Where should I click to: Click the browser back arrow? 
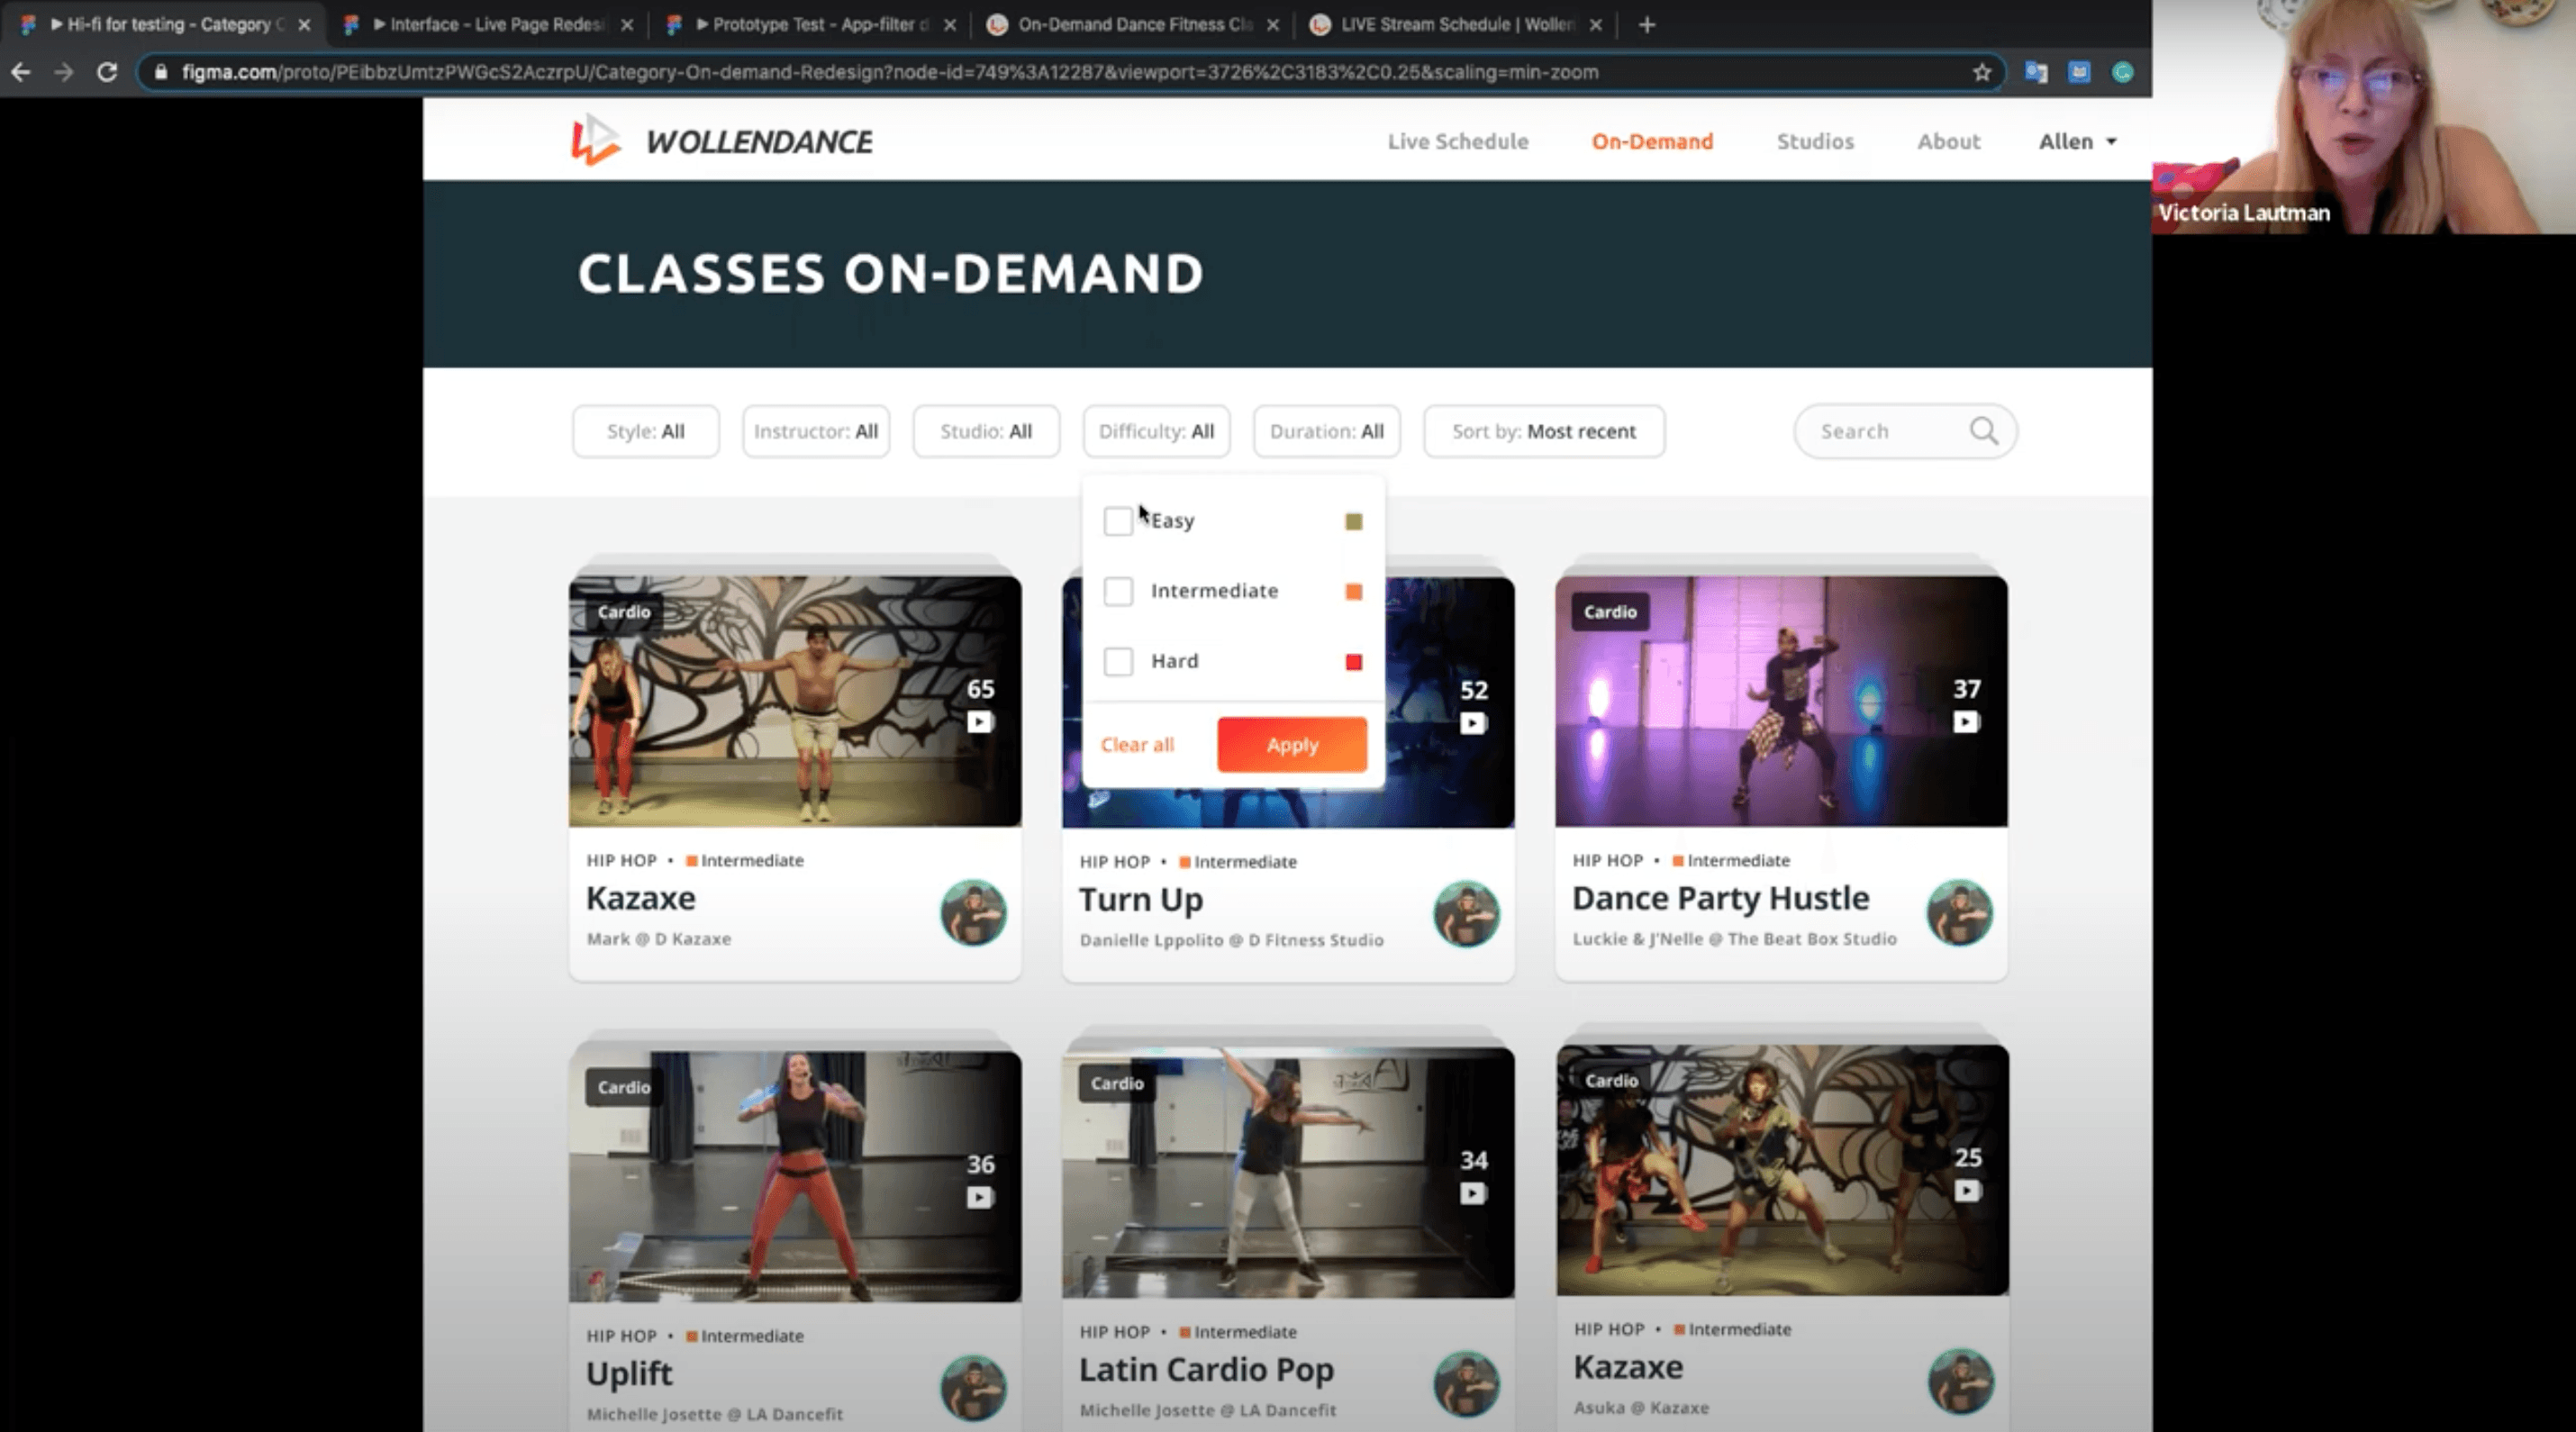coord(21,72)
